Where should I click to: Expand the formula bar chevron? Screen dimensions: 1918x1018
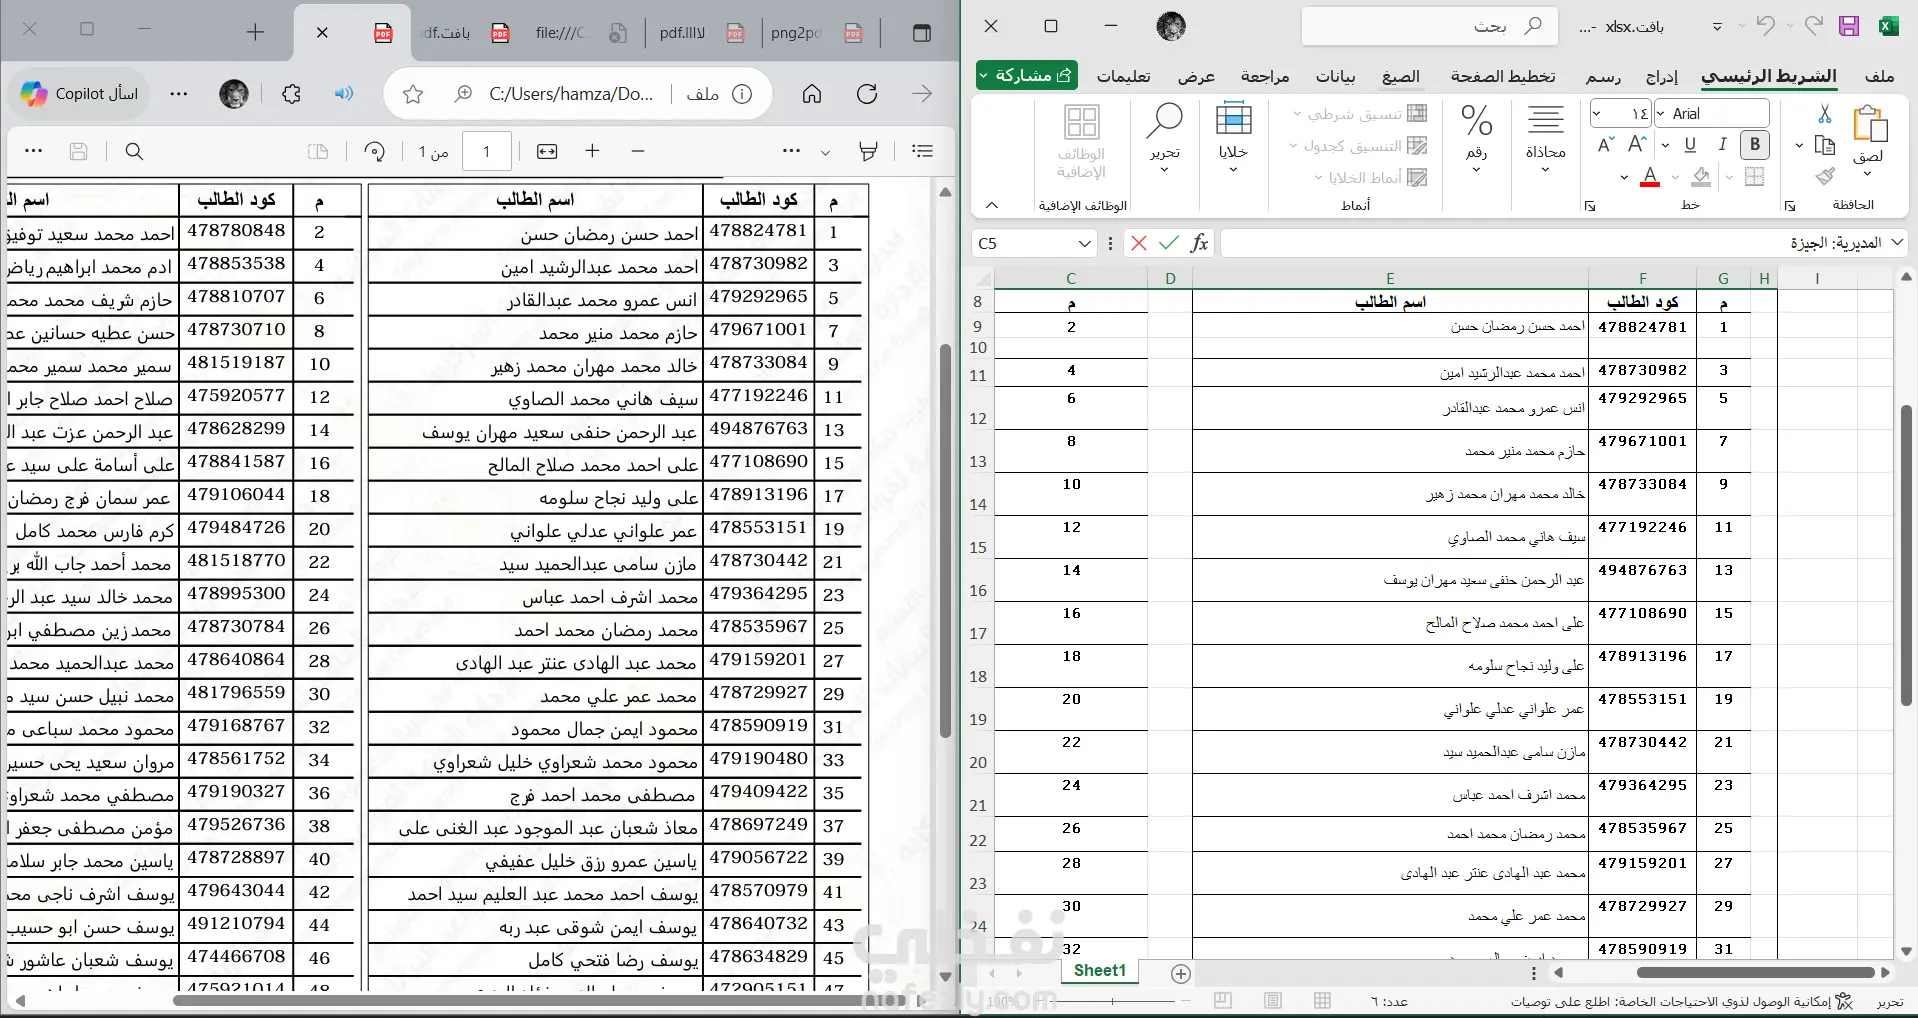1897,243
